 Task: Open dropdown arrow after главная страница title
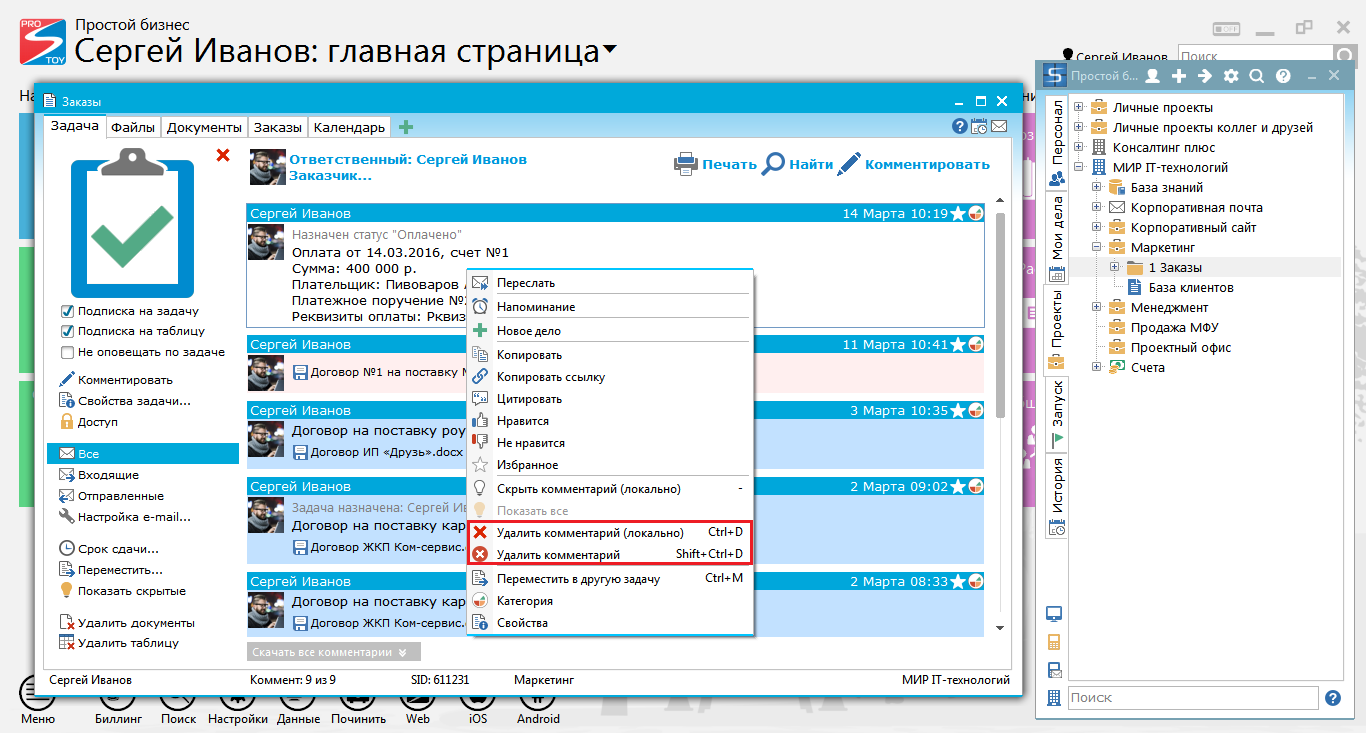(610, 50)
